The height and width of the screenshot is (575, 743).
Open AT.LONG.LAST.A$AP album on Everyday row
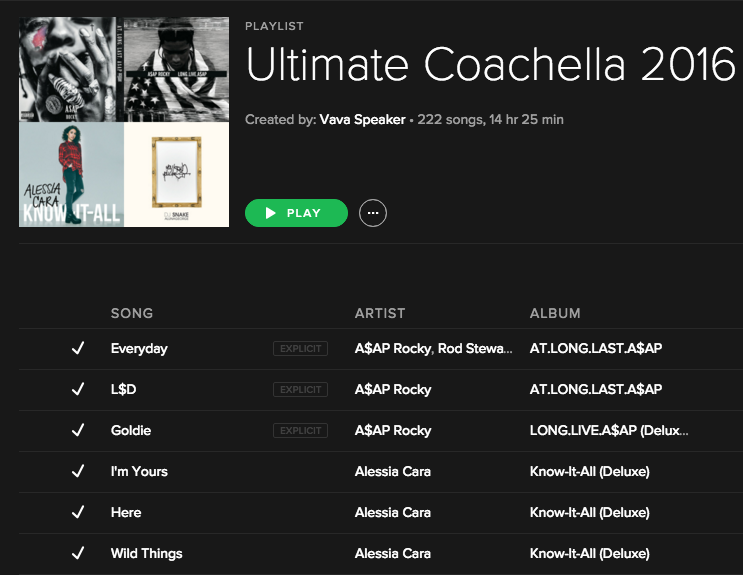point(596,348)
